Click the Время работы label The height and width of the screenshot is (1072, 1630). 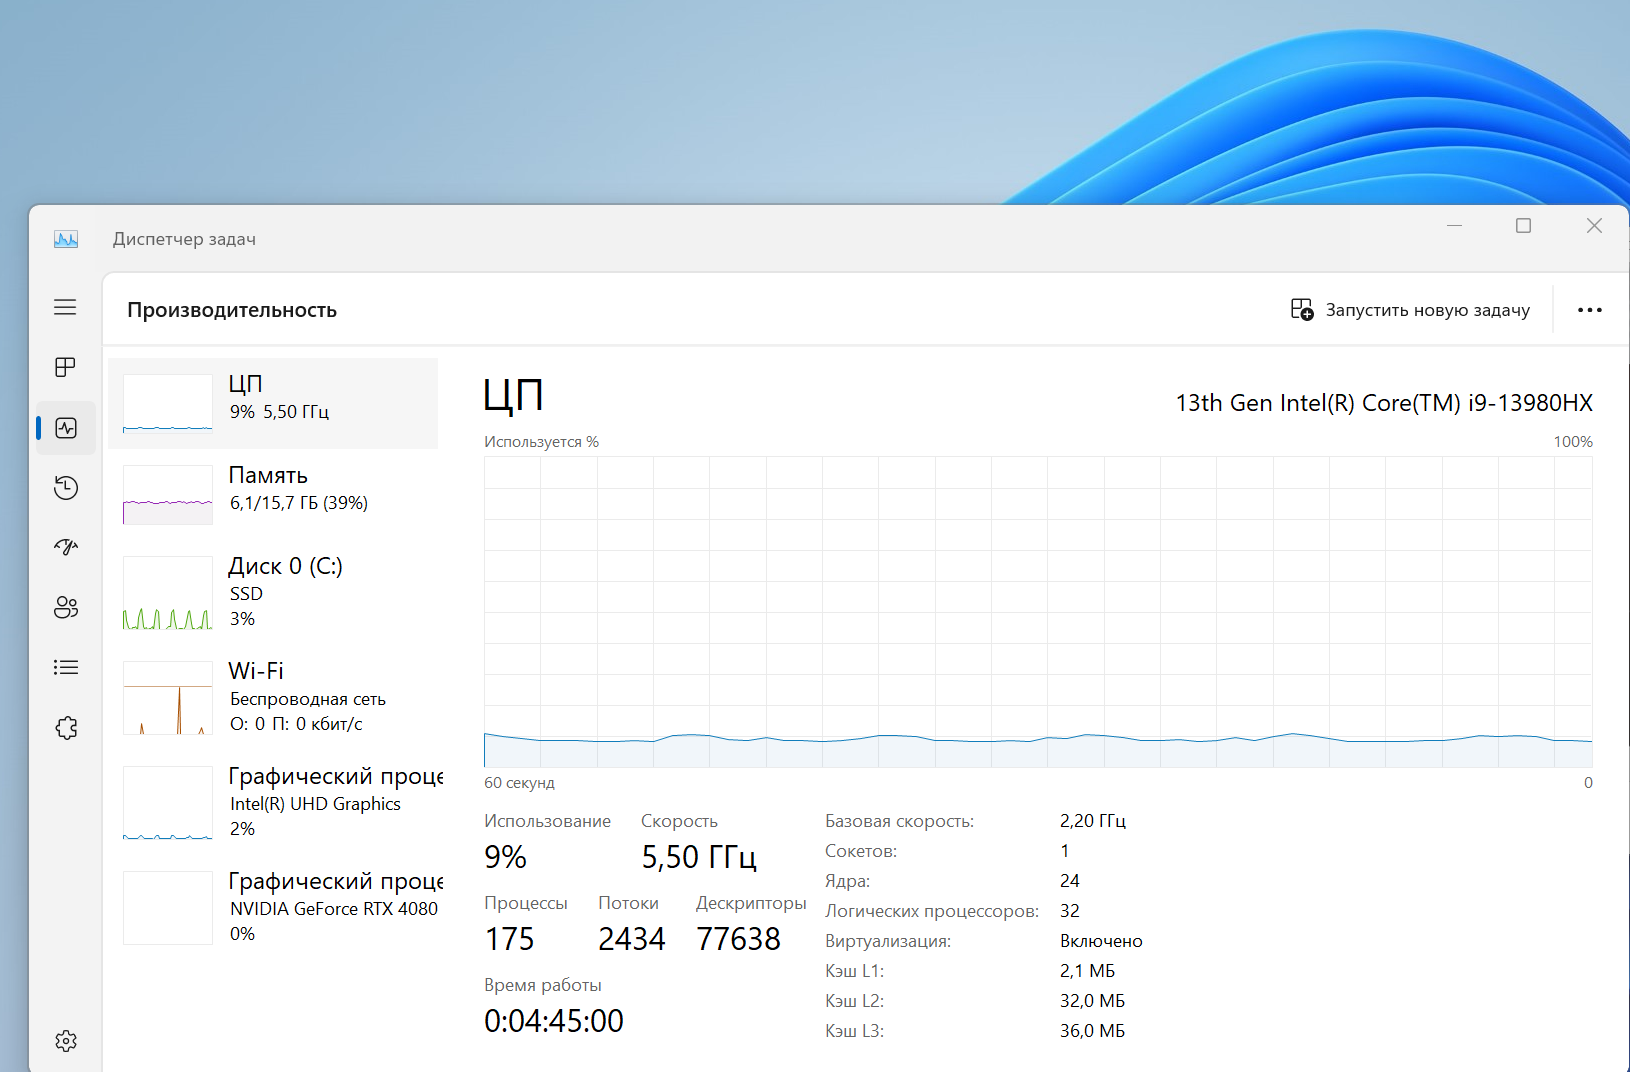point(543,985)
